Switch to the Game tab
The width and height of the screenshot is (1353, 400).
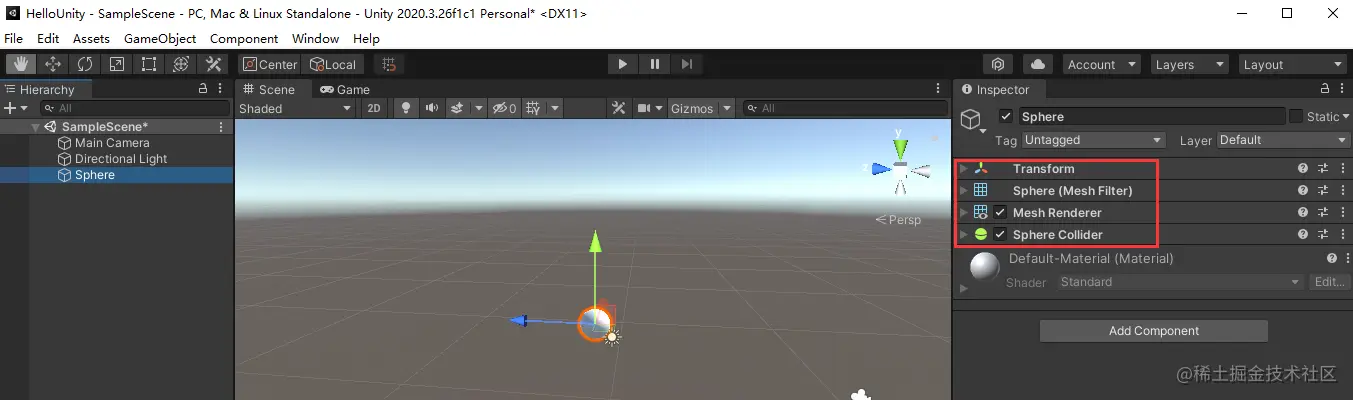[345, 89]
